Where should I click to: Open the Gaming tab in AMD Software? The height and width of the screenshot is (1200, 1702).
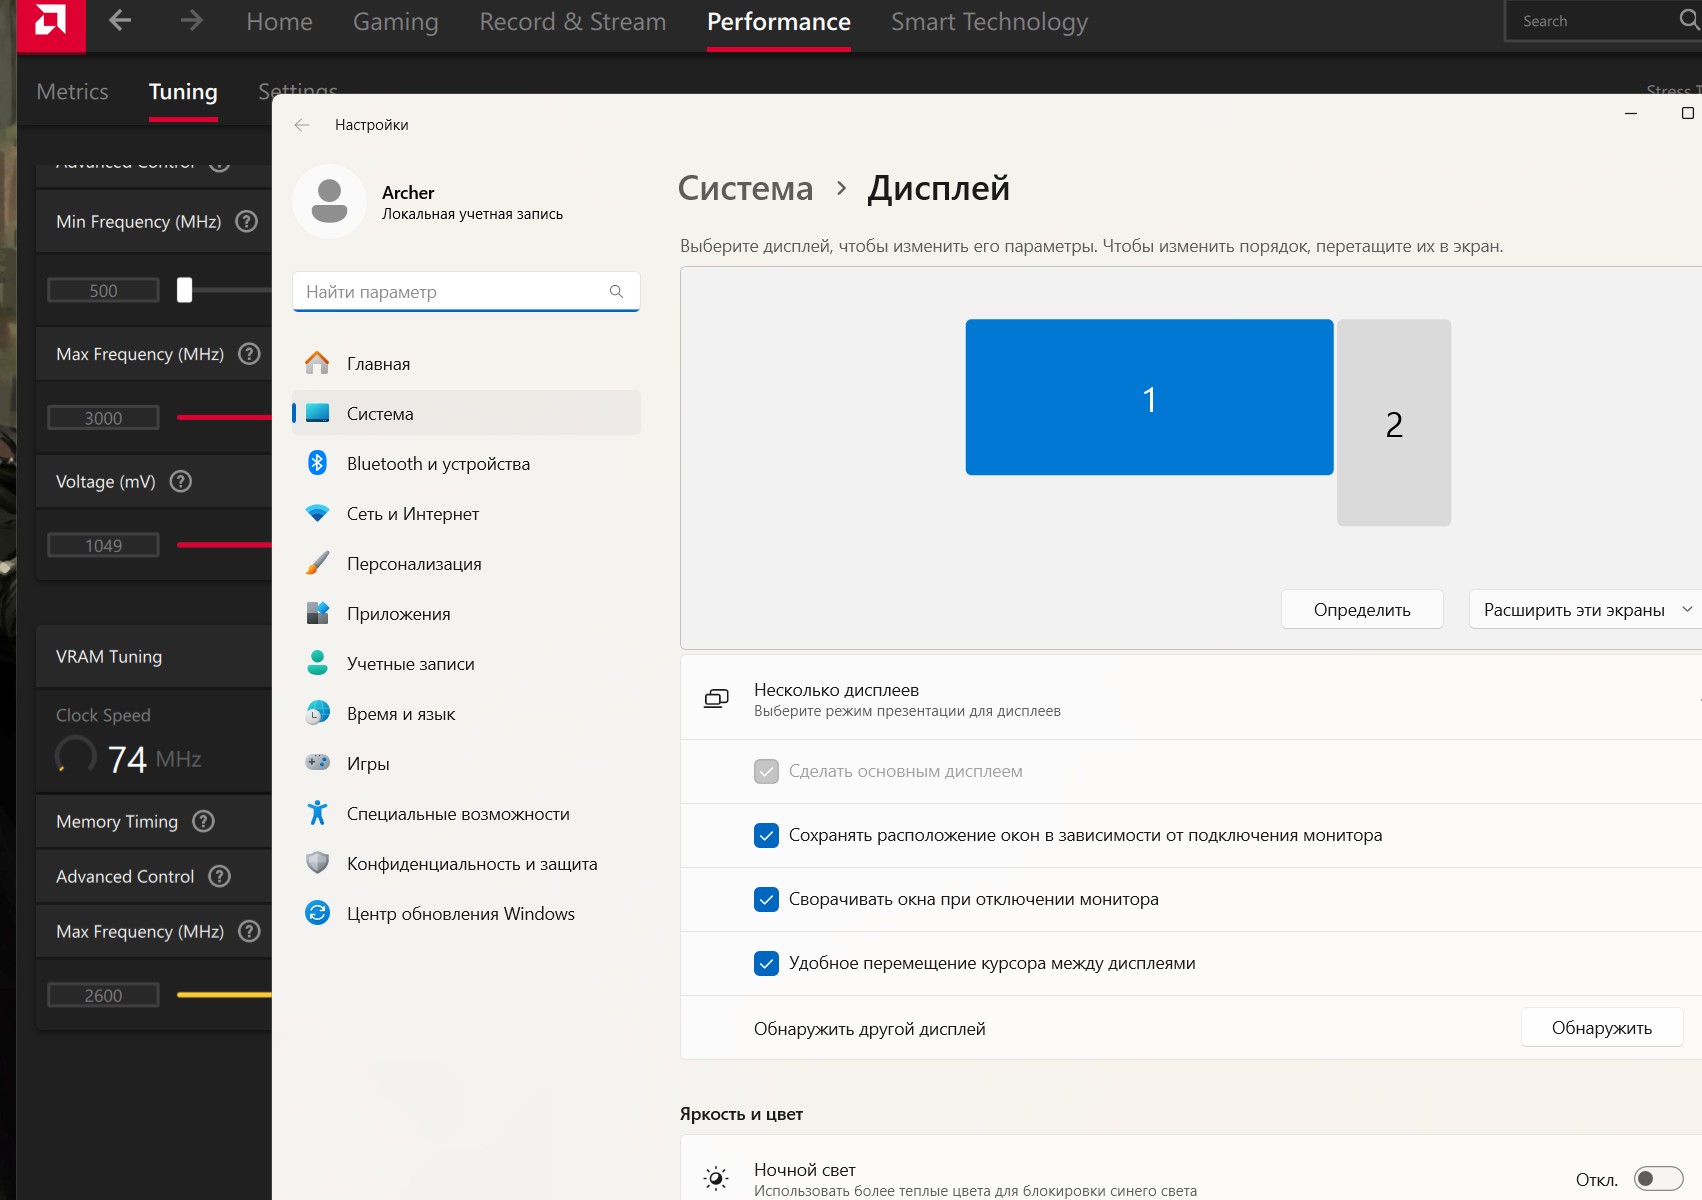click(395, 22)
